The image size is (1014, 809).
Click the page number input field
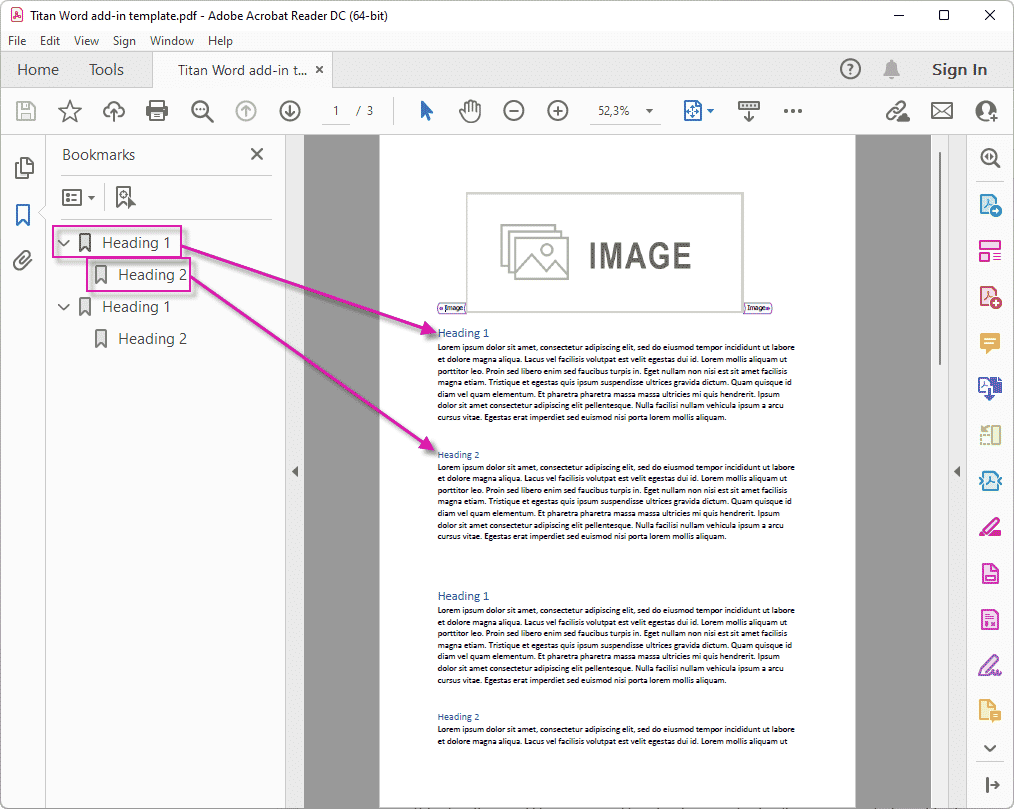337,111
